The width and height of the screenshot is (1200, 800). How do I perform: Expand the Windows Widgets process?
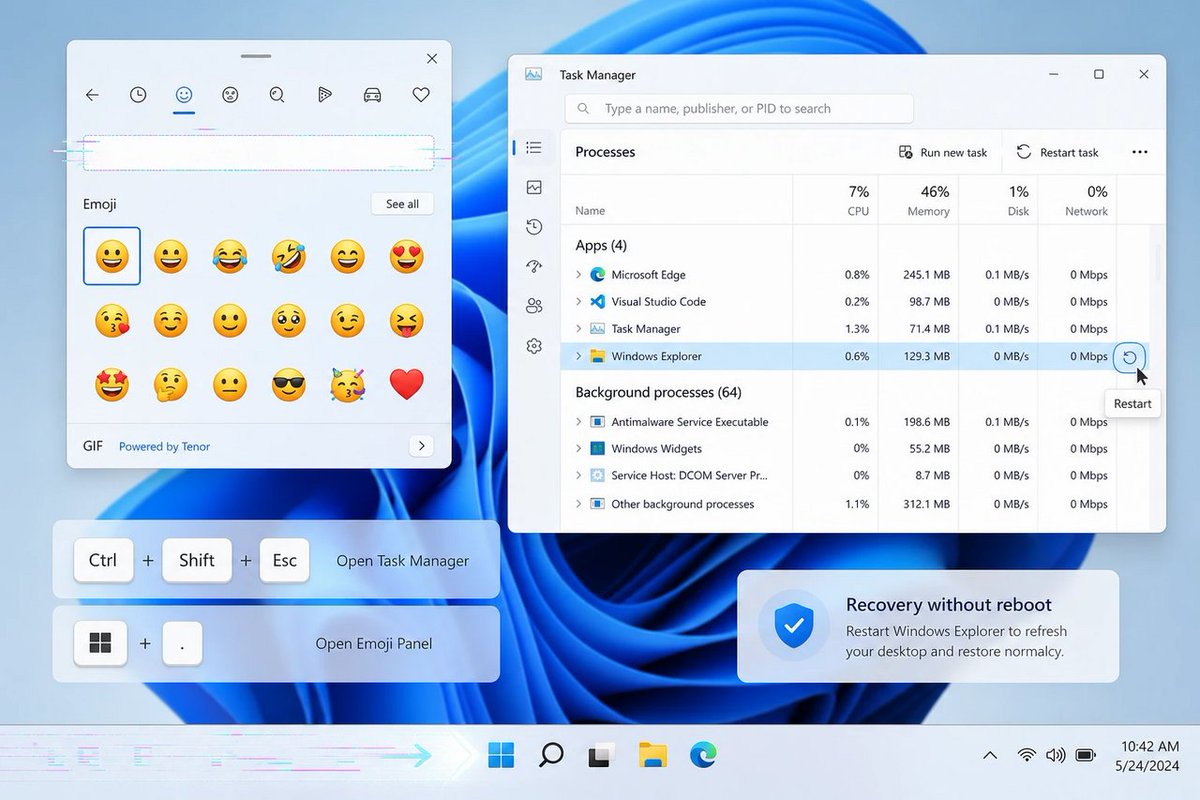[578, 449]
